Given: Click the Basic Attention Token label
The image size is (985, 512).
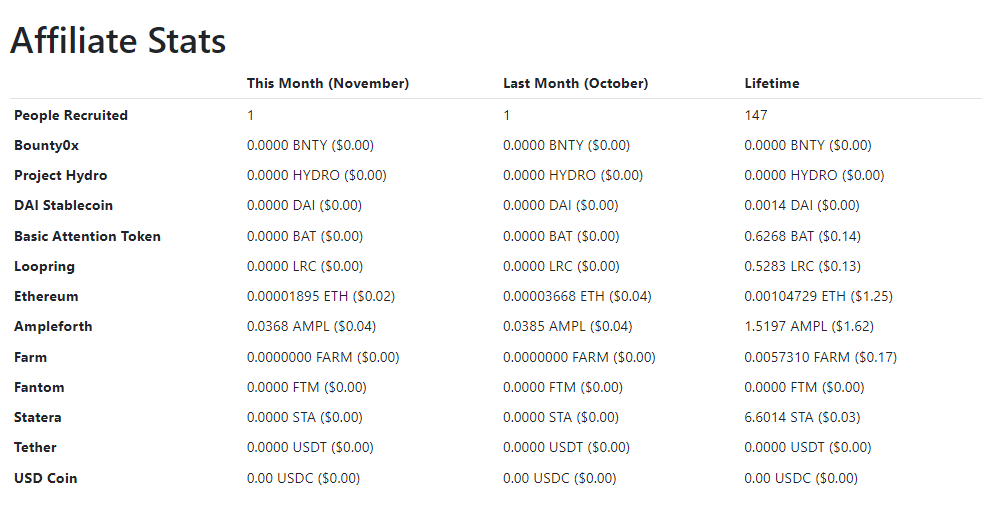Looking at the screenshot, I should (x=87, y=236).
